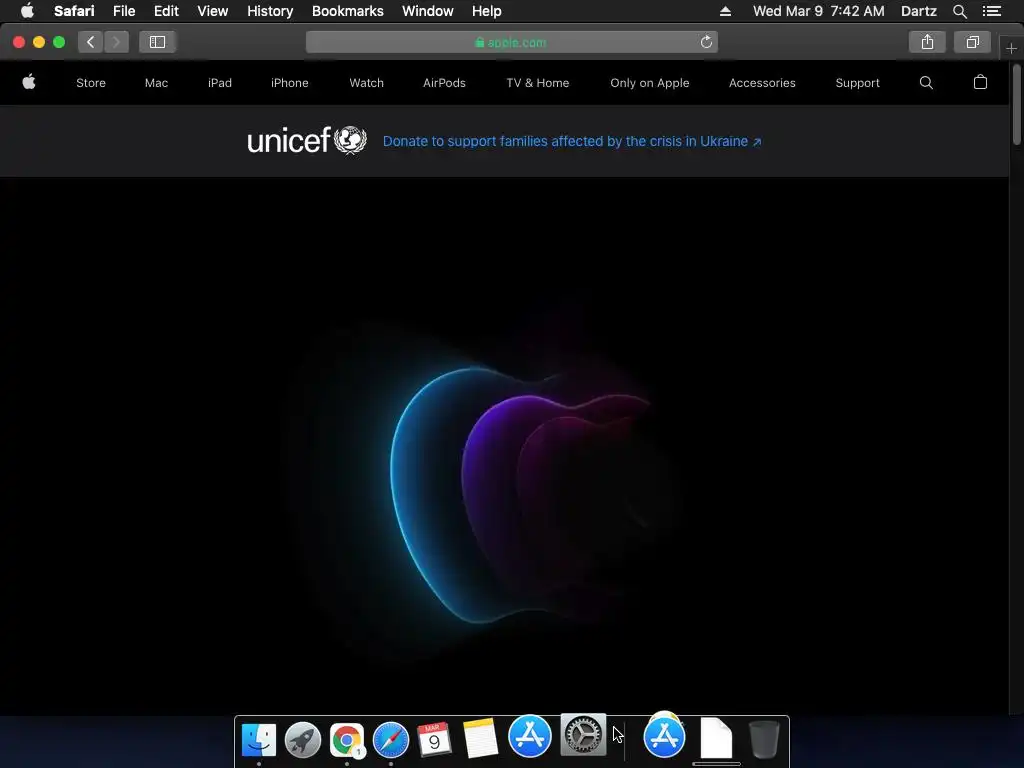The width and height of the screenshot is (1024, 768).
Task: Click the Dartz user menu
Action: point(918,11)
